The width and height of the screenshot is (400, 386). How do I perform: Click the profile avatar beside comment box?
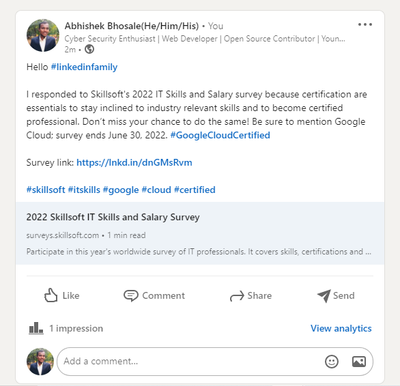pyautogui.click(x=40, y=362)
